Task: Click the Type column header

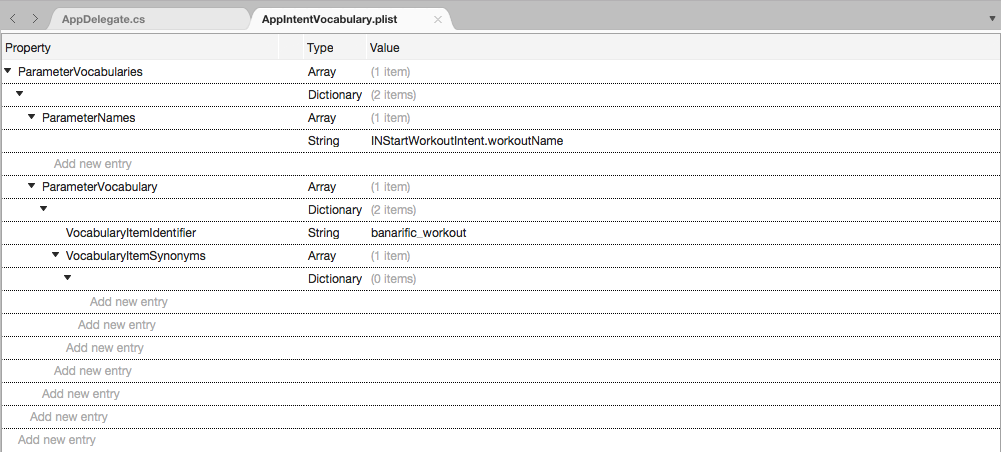Action: [320, 48]
